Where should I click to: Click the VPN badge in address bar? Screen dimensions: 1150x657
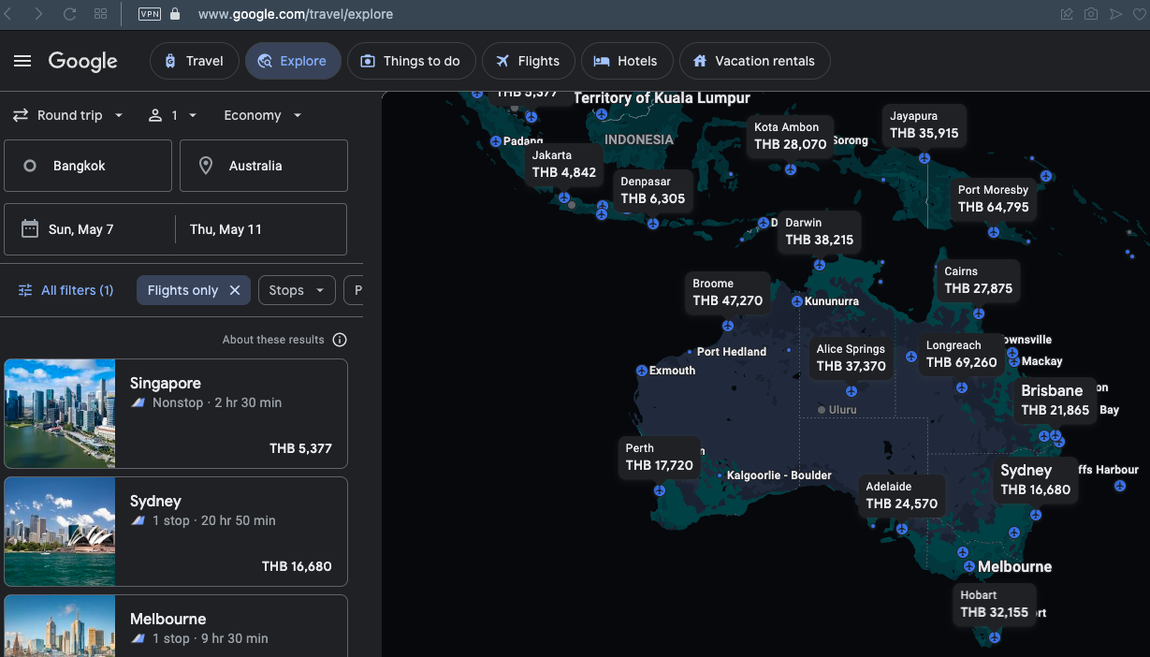point(149,14)
